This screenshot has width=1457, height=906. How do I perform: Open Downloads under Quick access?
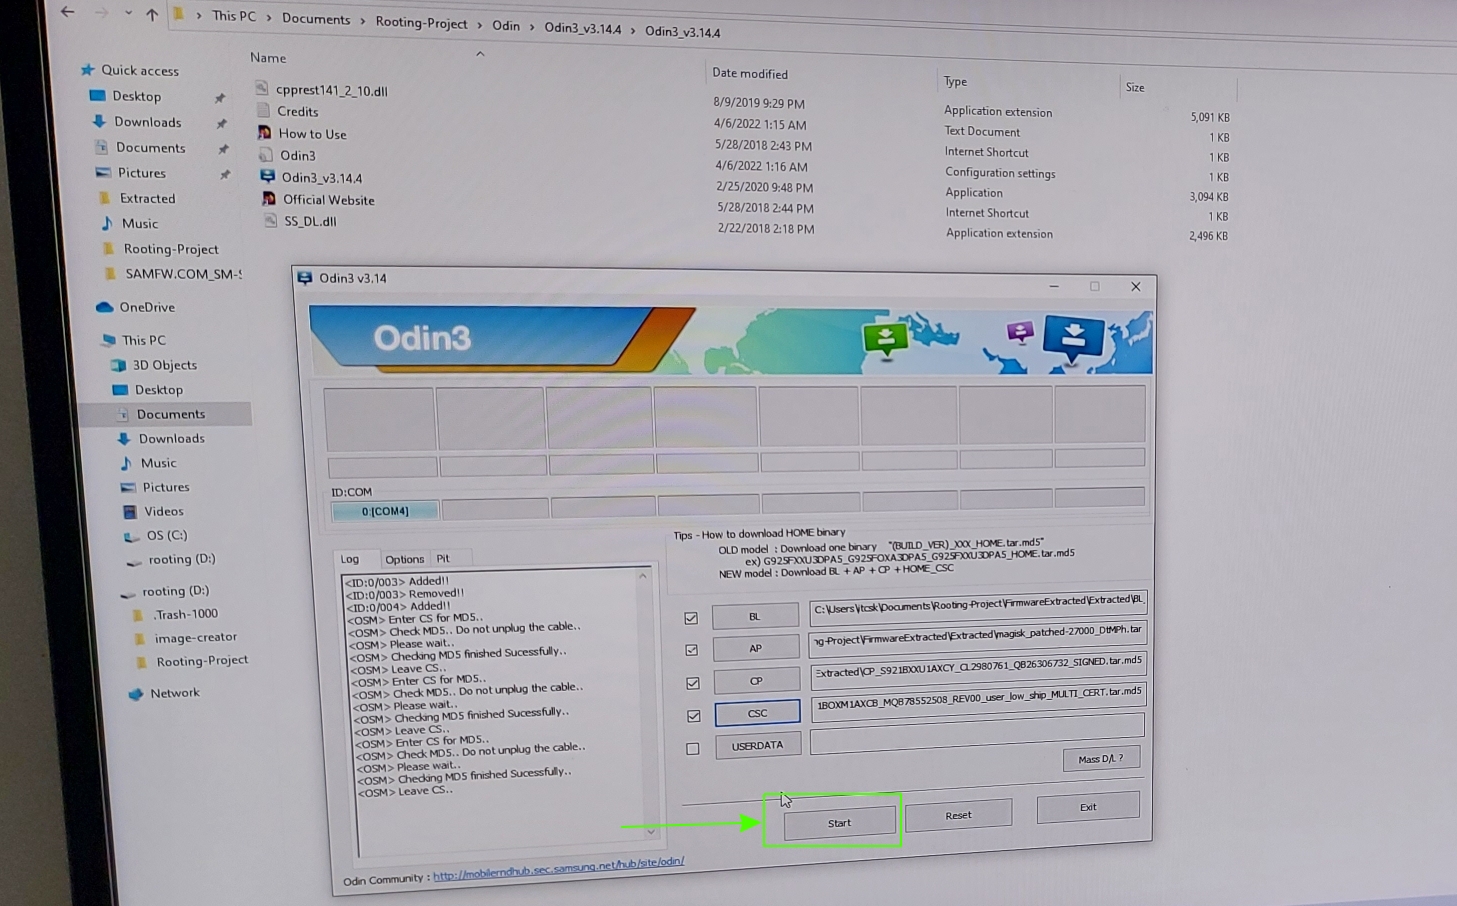(x=148, y=122)
